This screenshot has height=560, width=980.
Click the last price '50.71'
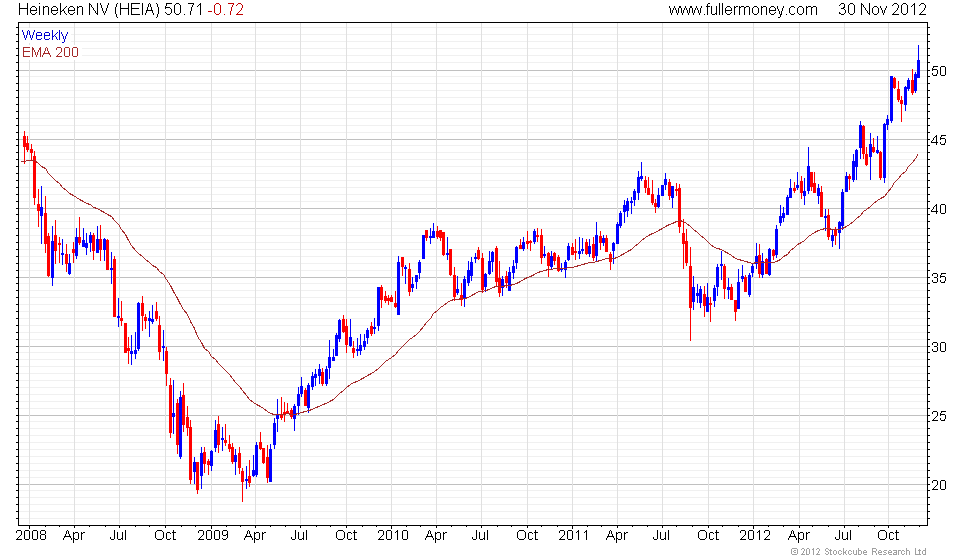tap(183, 9)
